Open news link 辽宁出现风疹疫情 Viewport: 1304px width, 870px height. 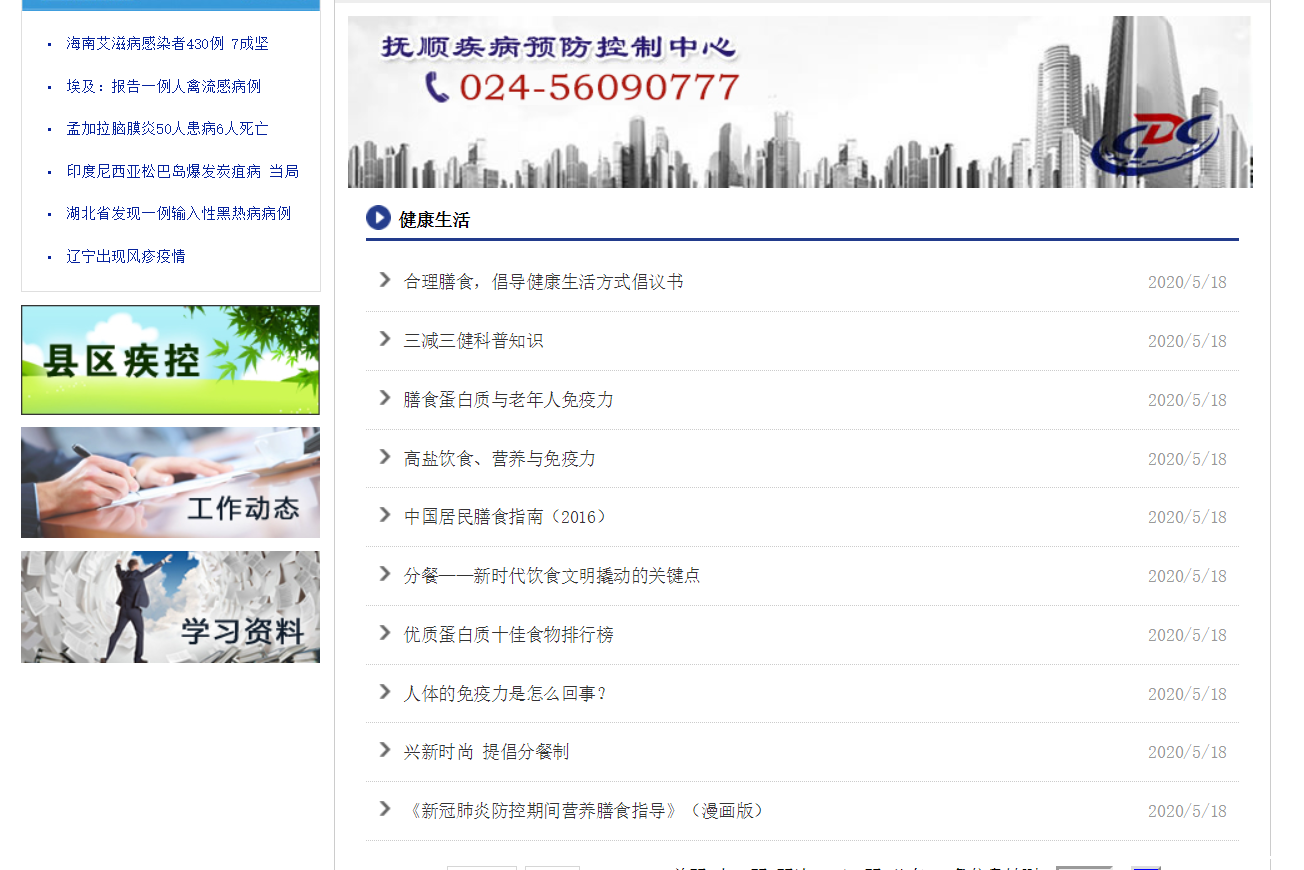point(126,257)
